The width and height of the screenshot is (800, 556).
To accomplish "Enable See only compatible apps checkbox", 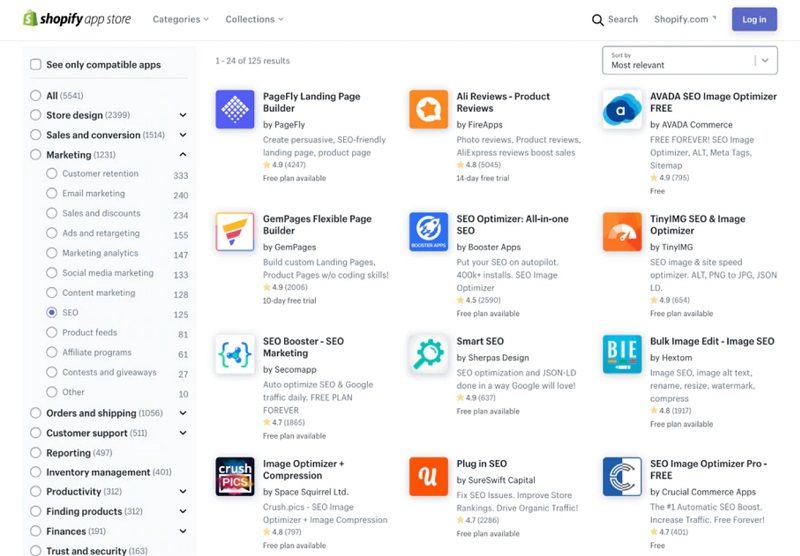I will (36, 64).
